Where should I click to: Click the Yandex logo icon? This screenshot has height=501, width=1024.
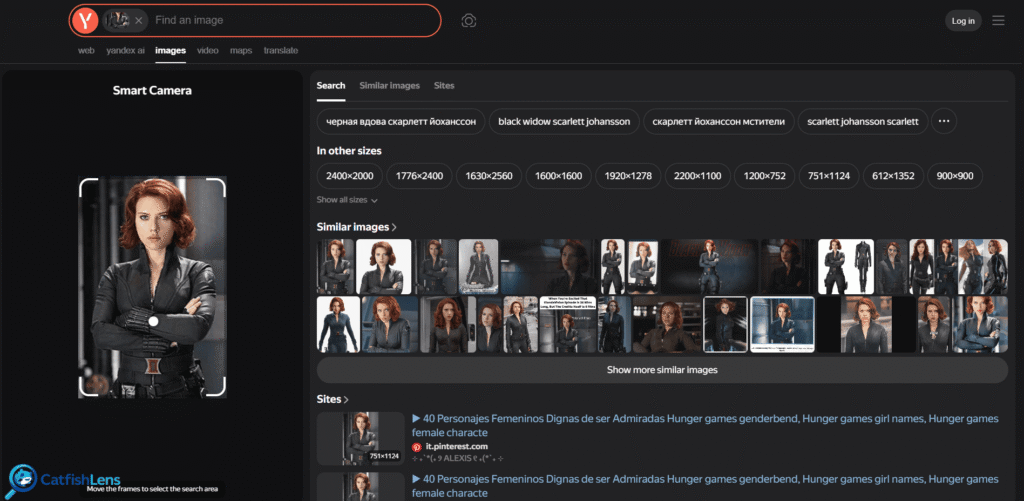click(x=86, y=20)
